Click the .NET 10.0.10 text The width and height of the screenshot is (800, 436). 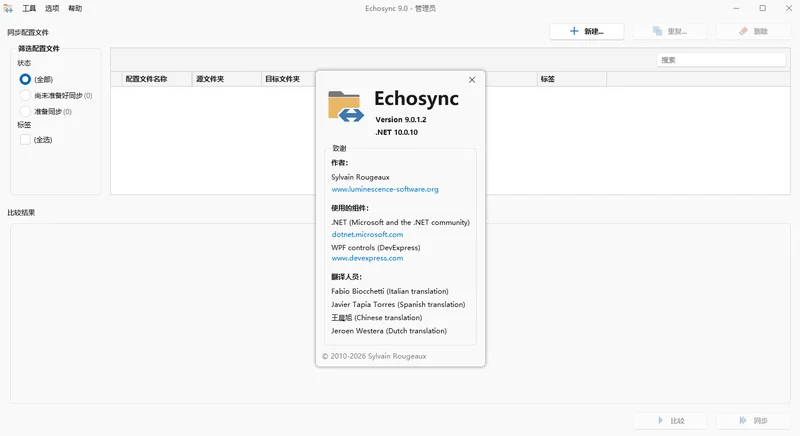coord(396,132)
